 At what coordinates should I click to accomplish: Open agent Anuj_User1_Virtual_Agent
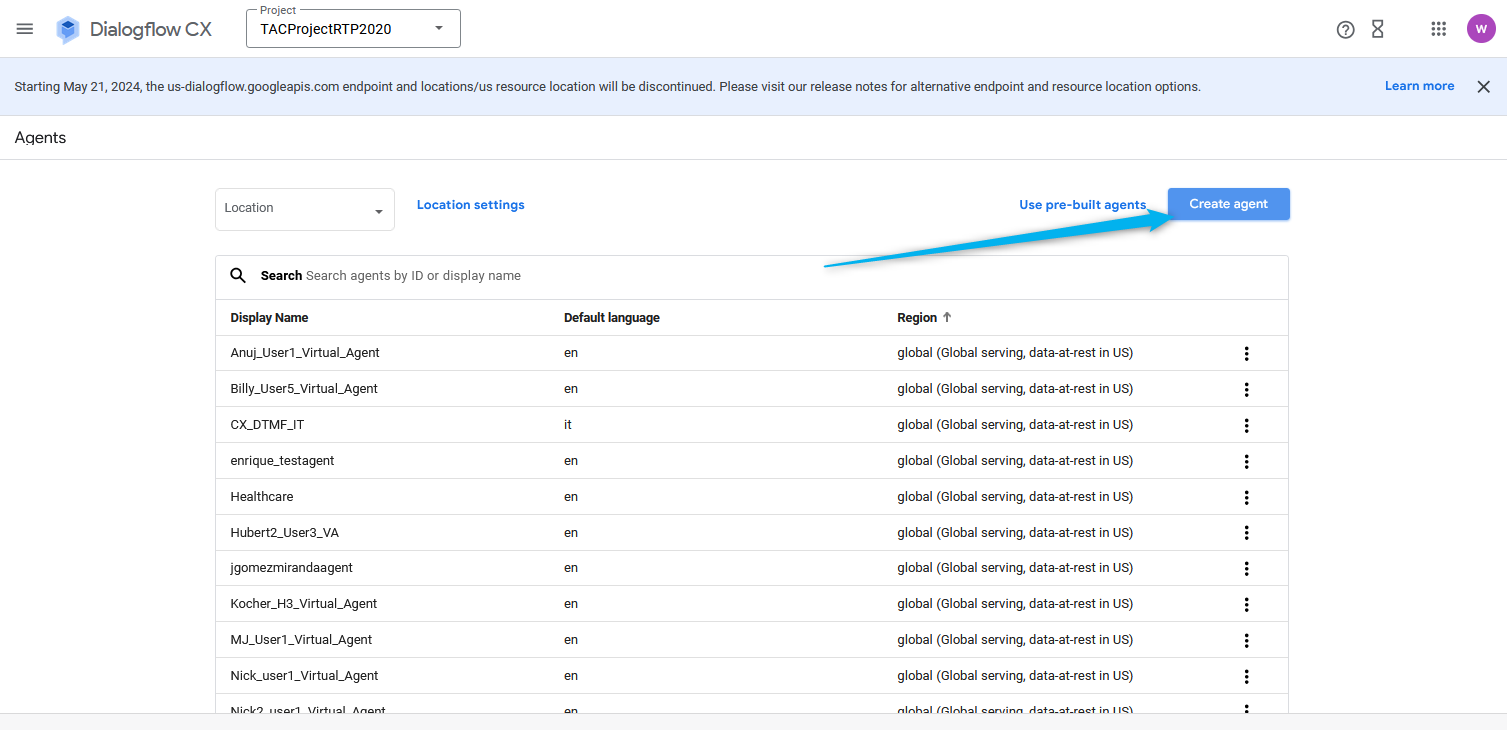pyautogui.click(x=305, y=353)
